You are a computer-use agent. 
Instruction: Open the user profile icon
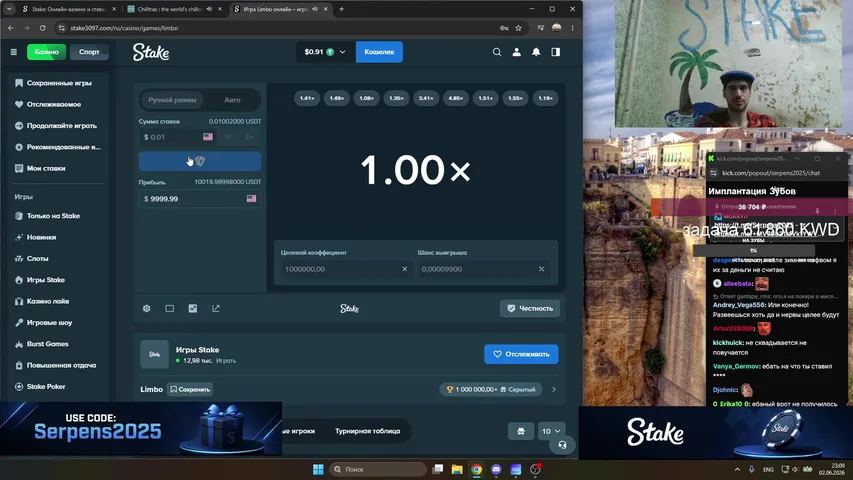(x=516, y=52)
